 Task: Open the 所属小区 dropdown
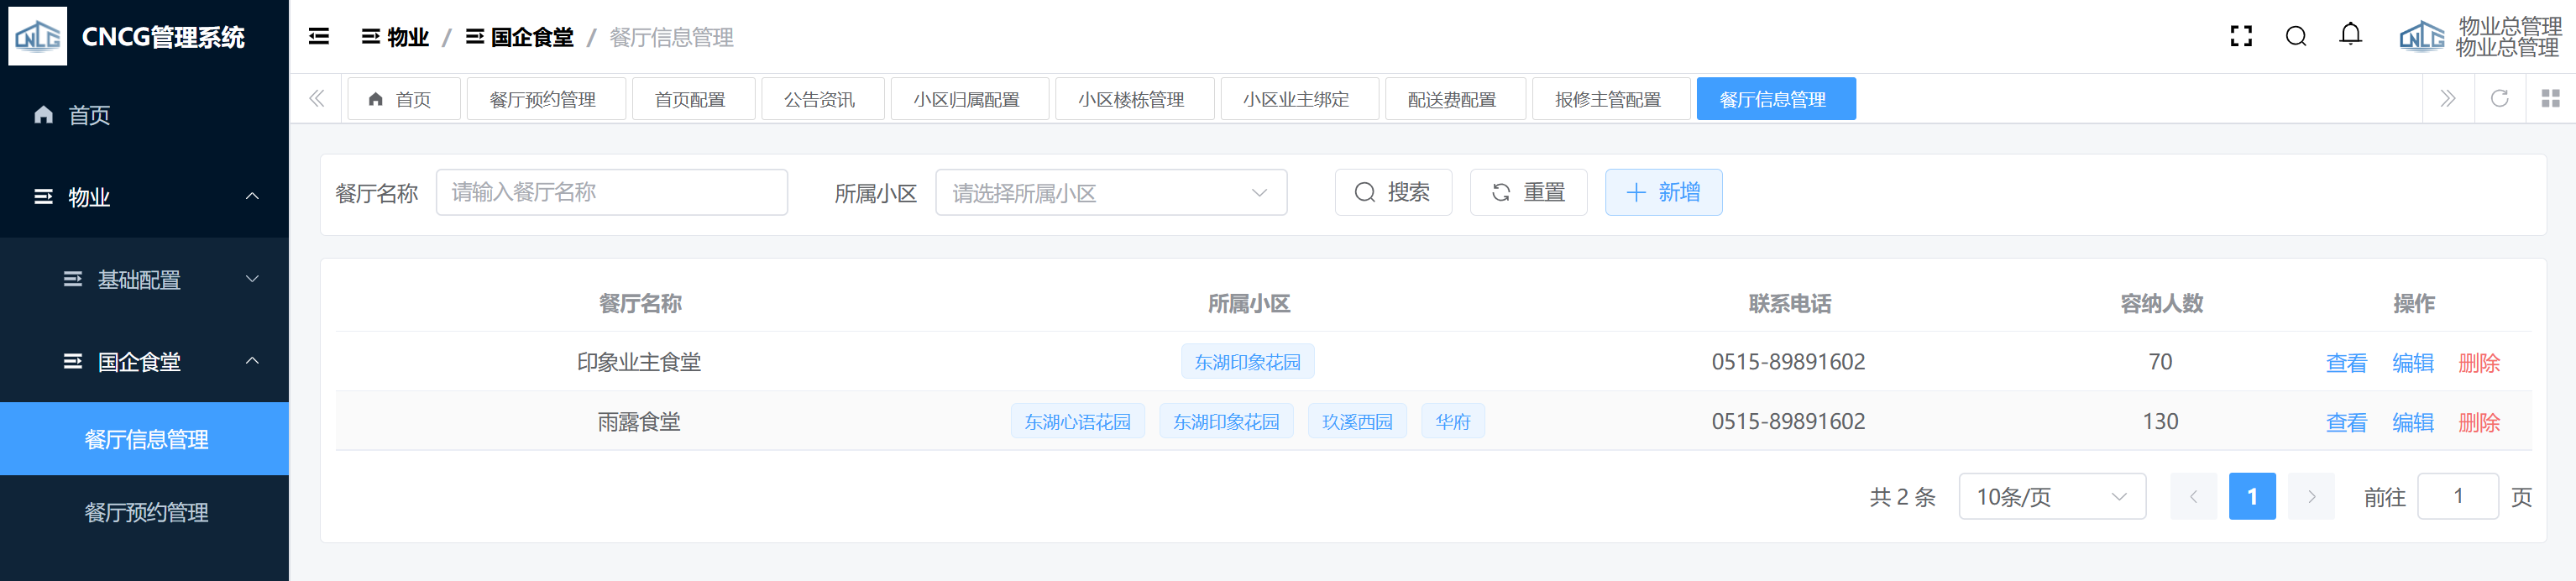(1110, 193)
